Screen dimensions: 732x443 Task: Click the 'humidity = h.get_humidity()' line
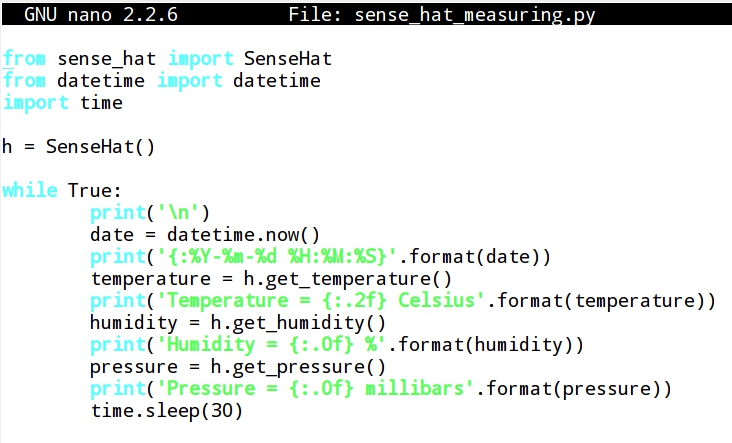(237, 322)
